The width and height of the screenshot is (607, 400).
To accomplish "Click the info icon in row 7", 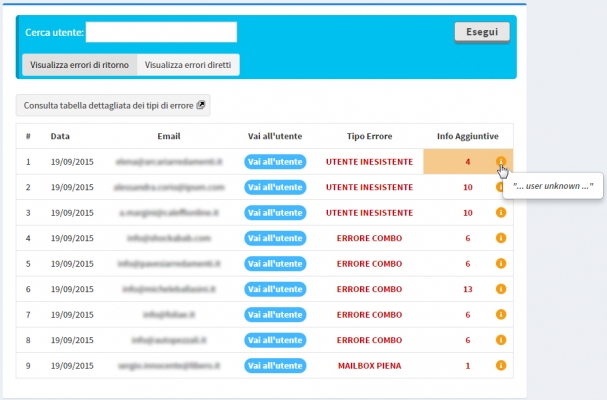I will tap(501, 315).
